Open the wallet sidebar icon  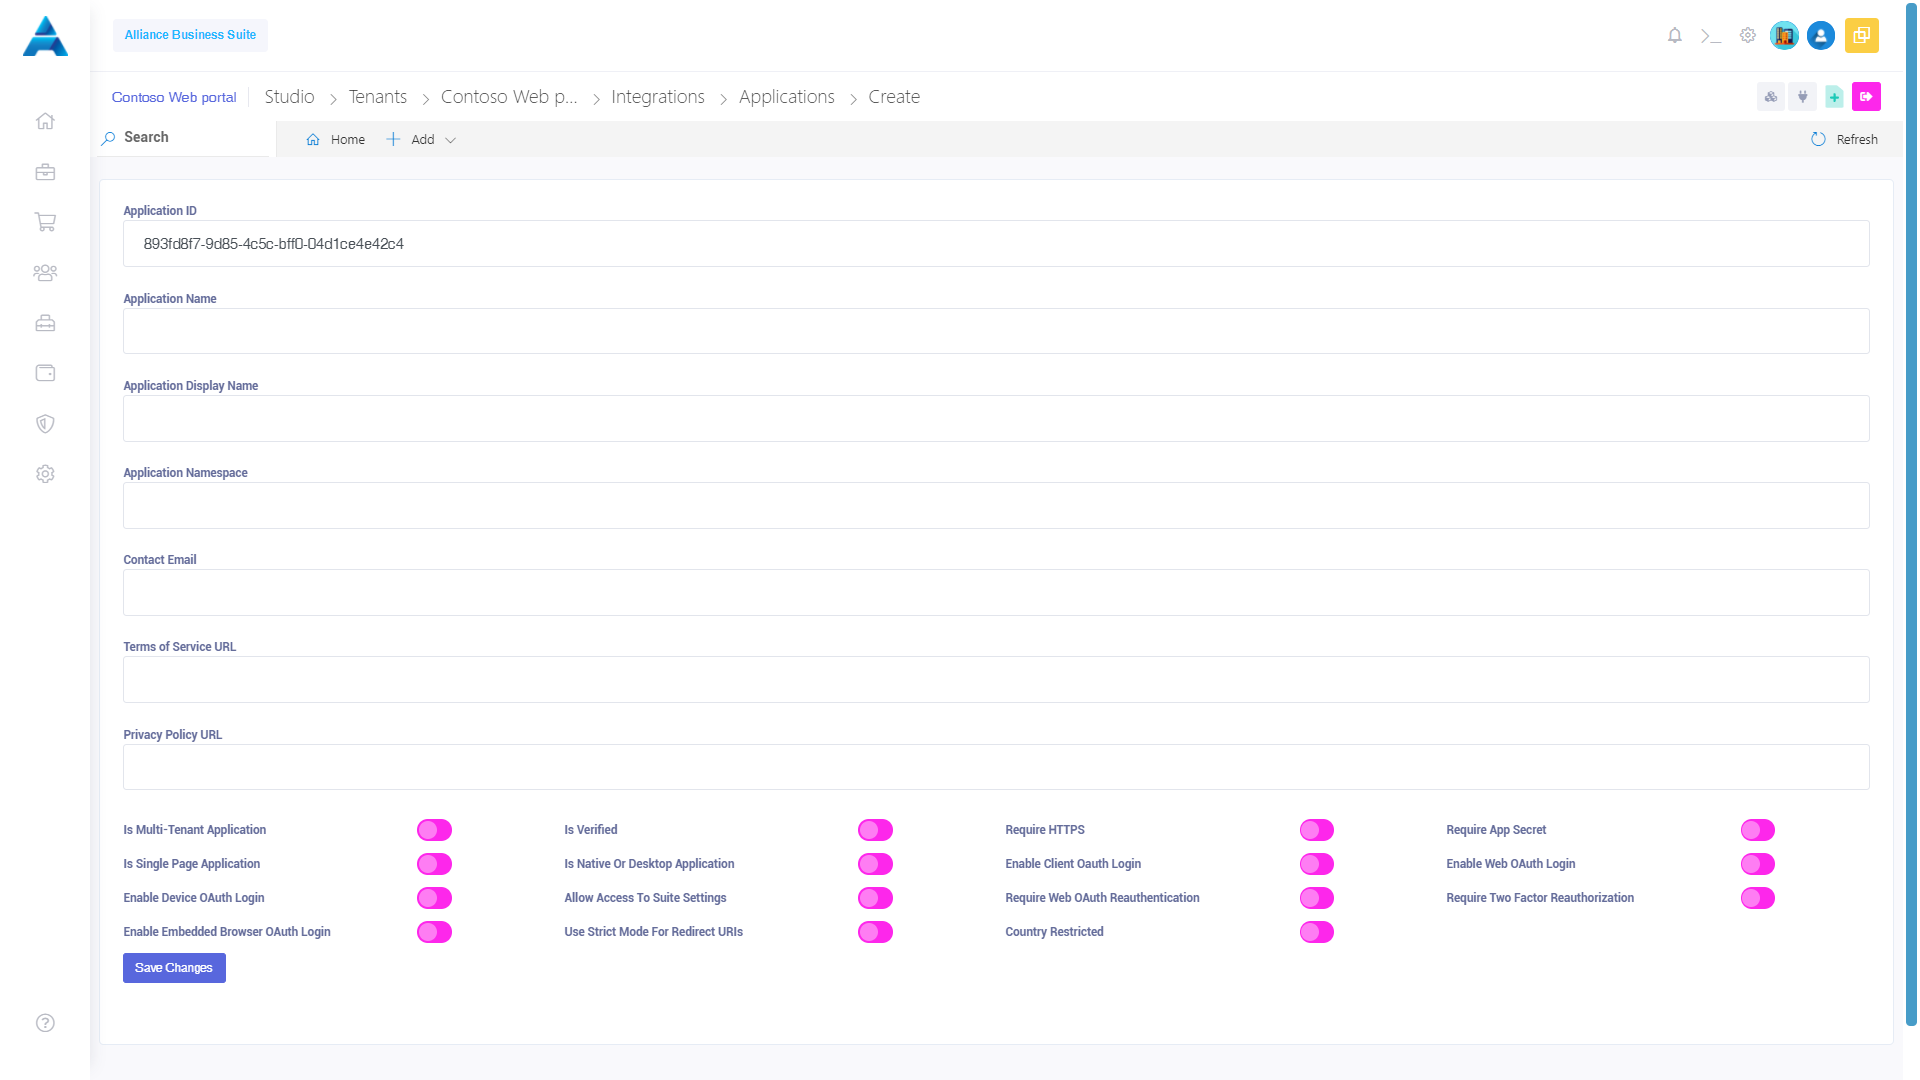45,373
